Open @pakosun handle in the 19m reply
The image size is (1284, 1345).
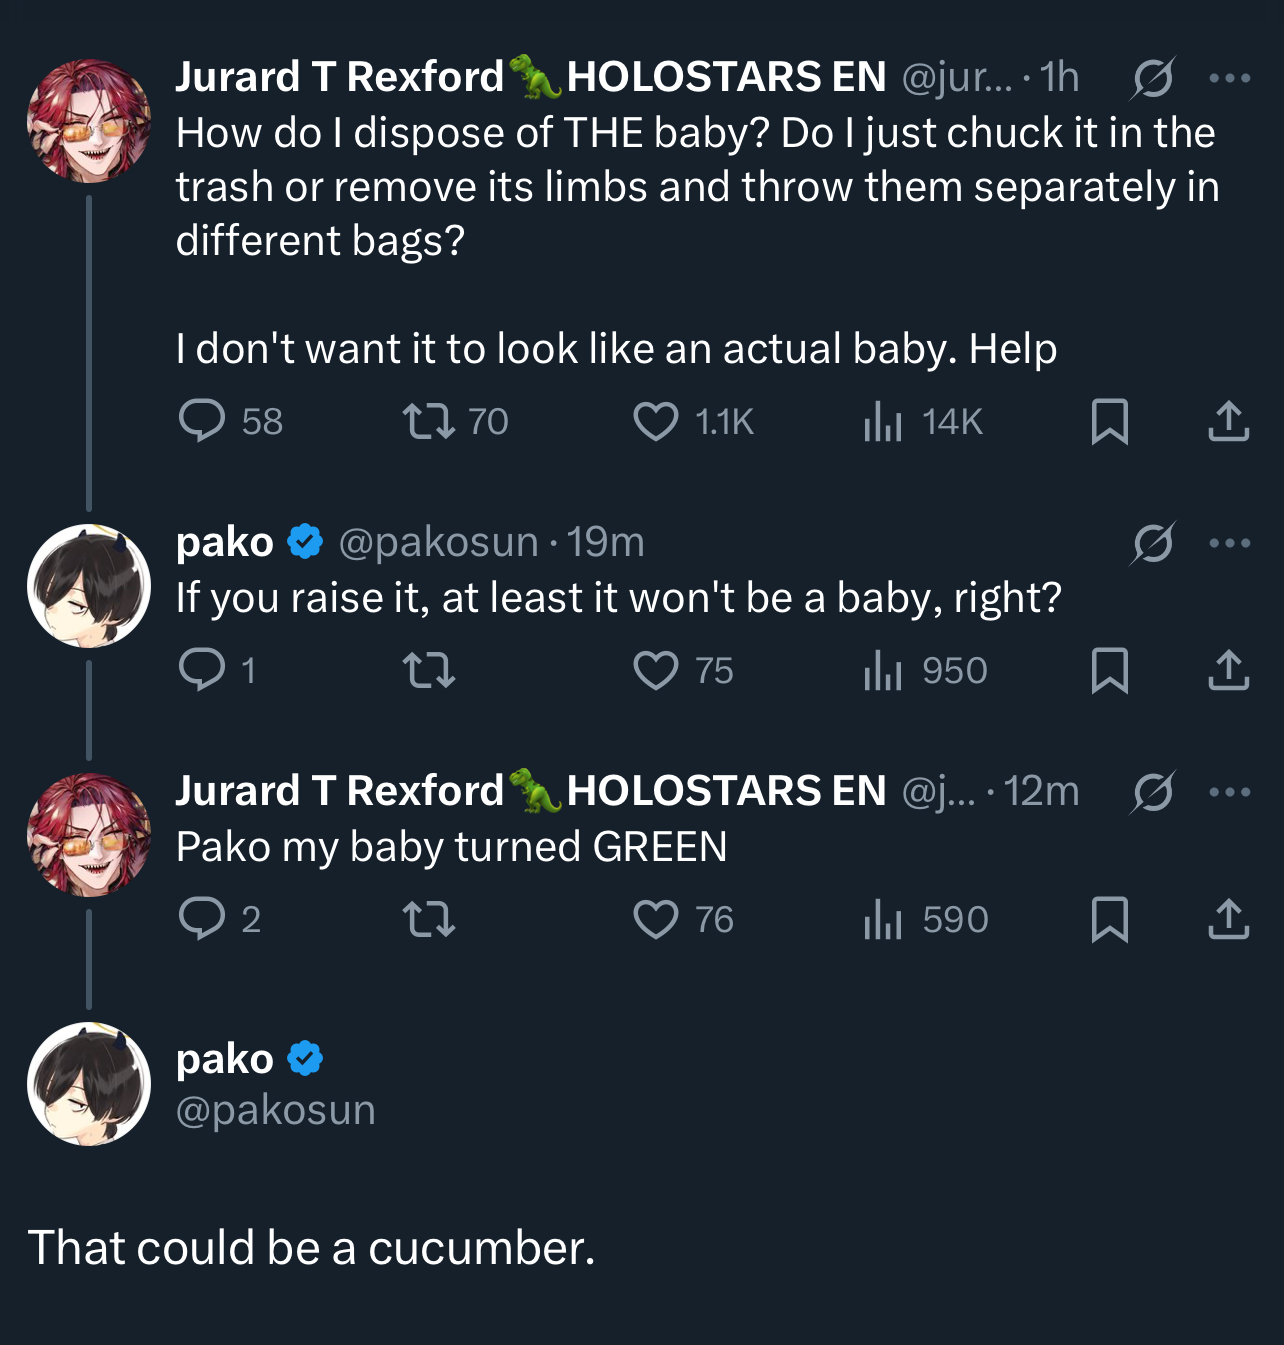pyautogui.click(x=439, y=542)
